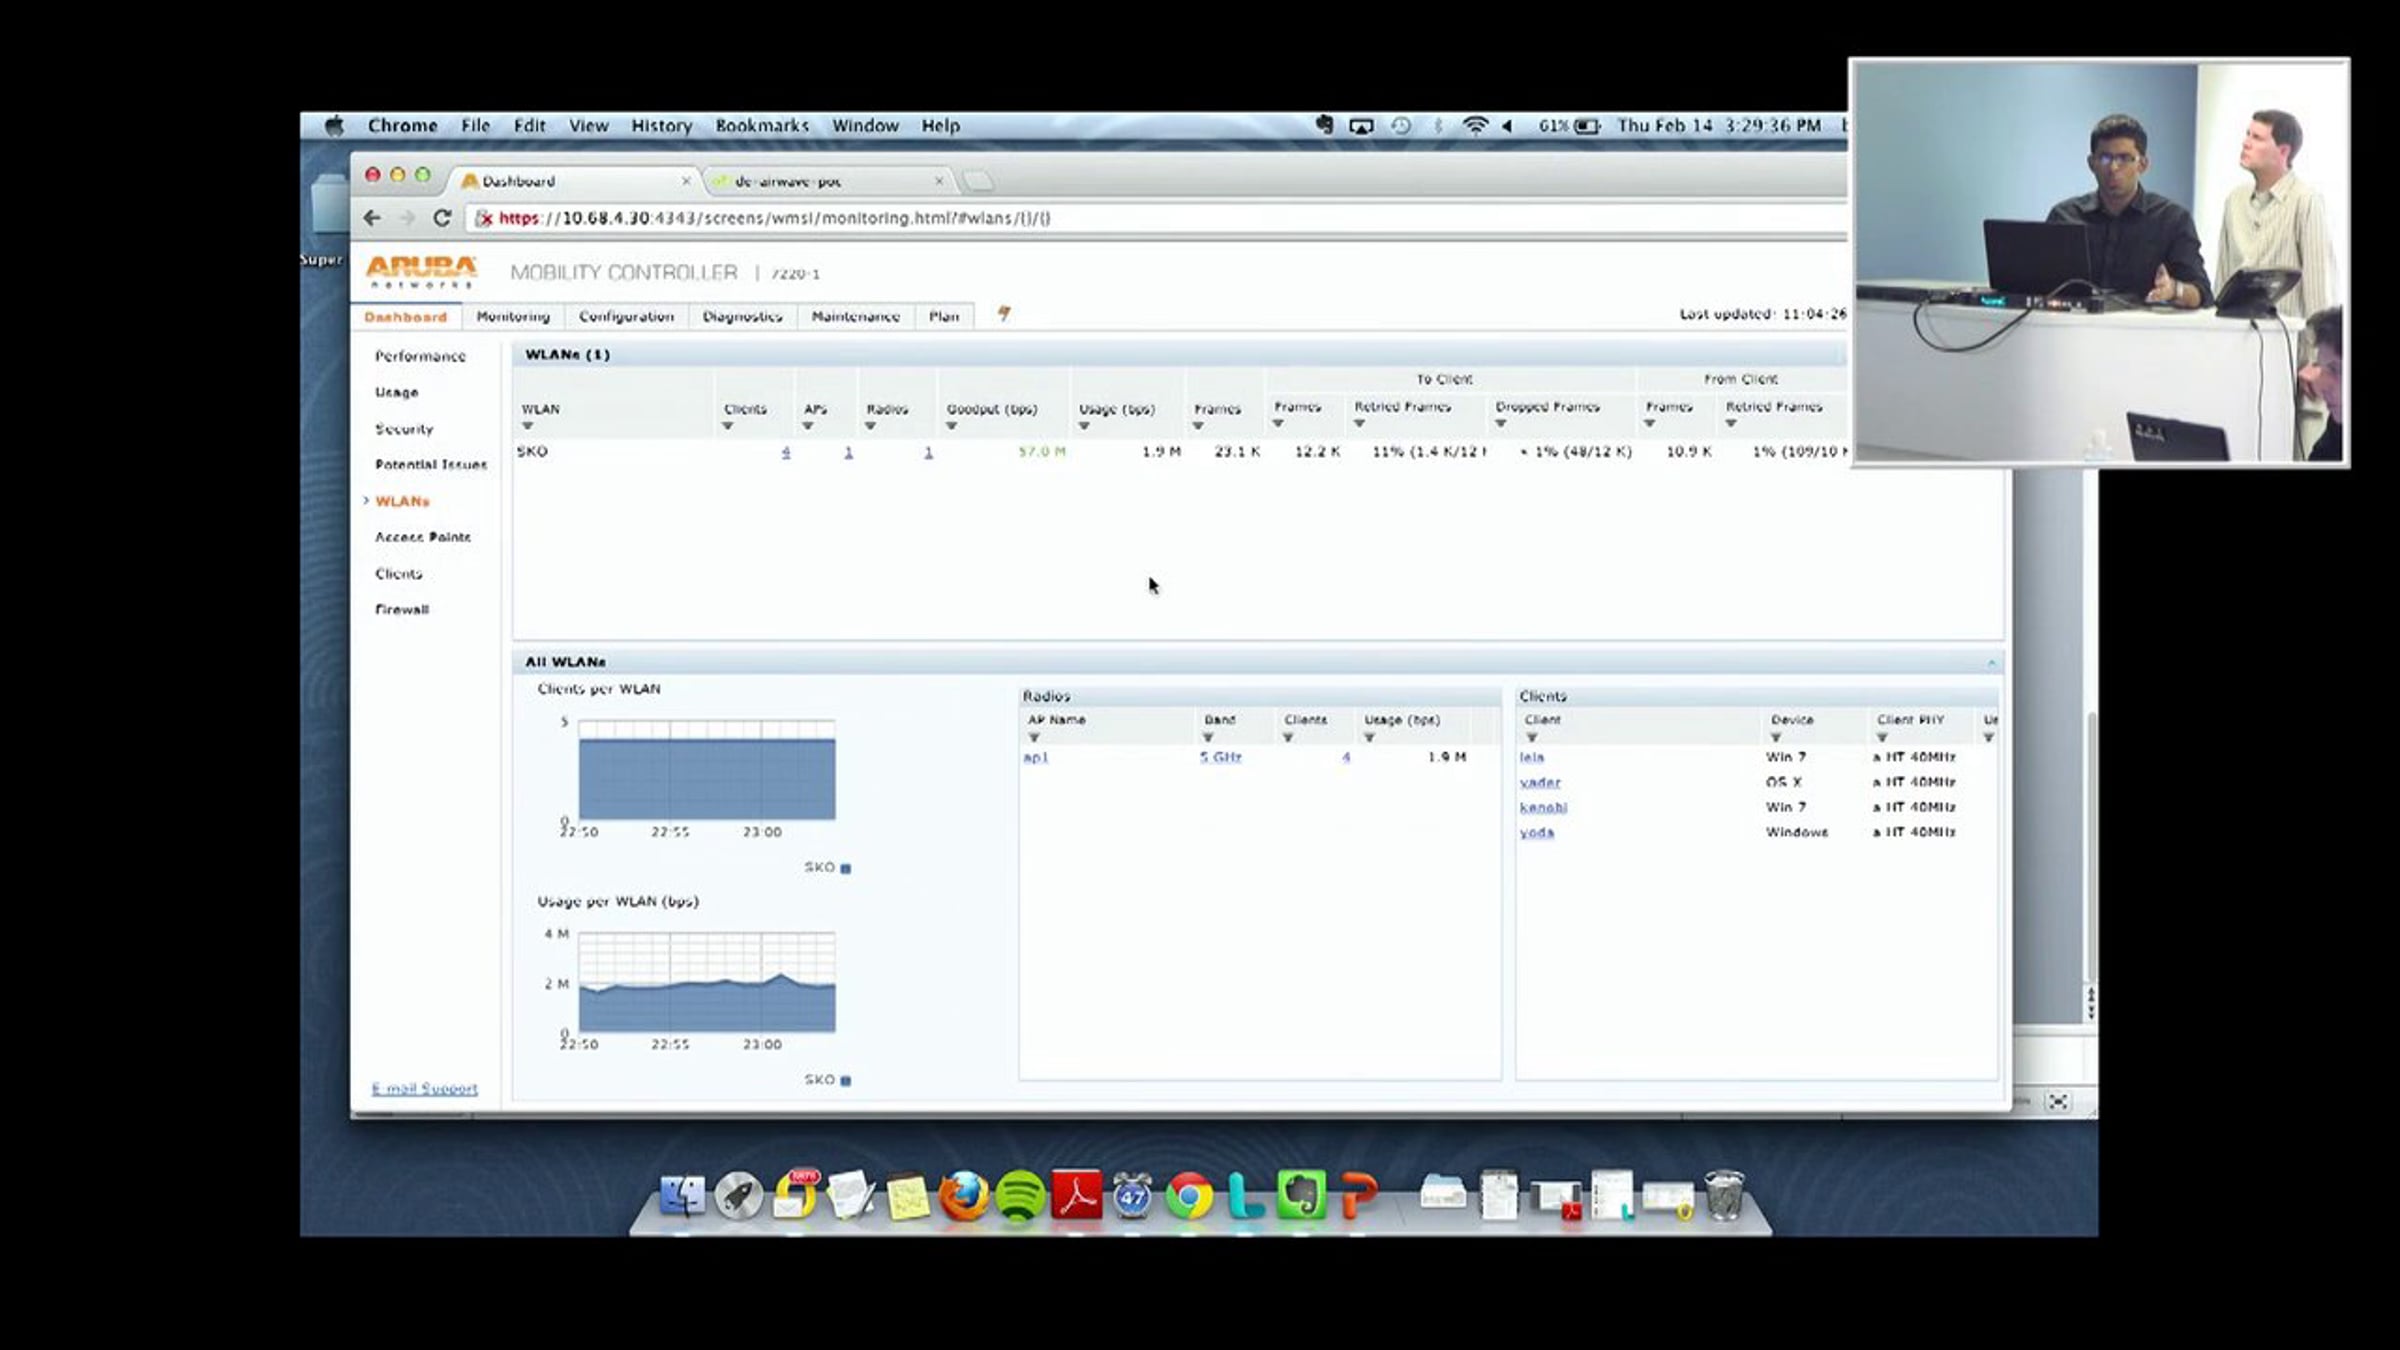The width and height of the screenshot is (2400, 1350).
Task: Click the battery status icon
Action: tap(1587, 126)
